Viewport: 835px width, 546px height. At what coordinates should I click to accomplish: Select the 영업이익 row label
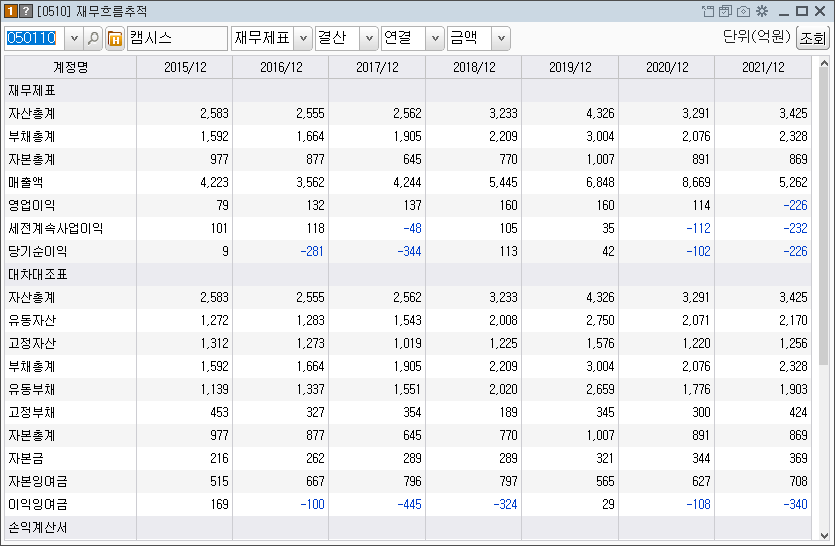click(32, 206)
